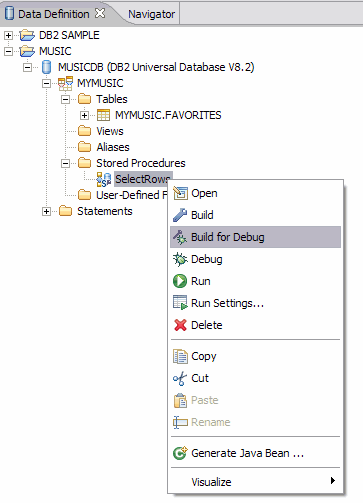This screenshot has width=363, height=503.
Task: Select the DB2 SAMPLE label
Action: pyautogui.click(x=69, y=35)
